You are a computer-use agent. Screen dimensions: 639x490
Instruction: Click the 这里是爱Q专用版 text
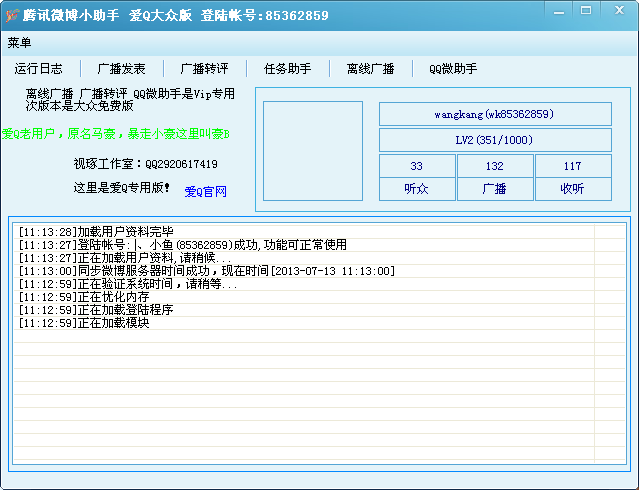(x=122, y=188)
